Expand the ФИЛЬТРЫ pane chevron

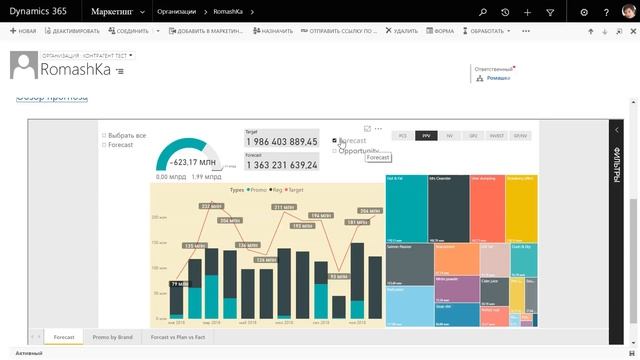point(616,130)
